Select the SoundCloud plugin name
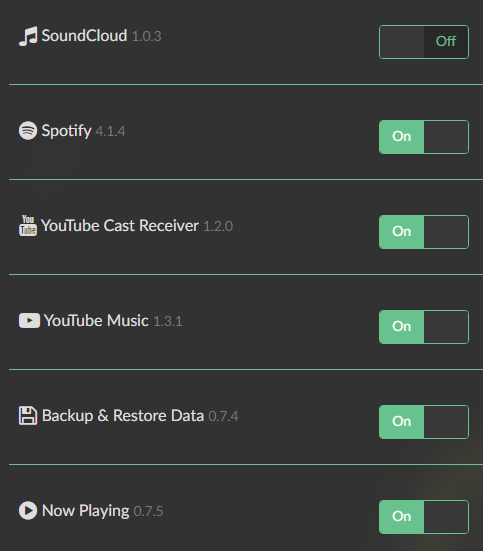The image size is (483, 551). [84, 36]
